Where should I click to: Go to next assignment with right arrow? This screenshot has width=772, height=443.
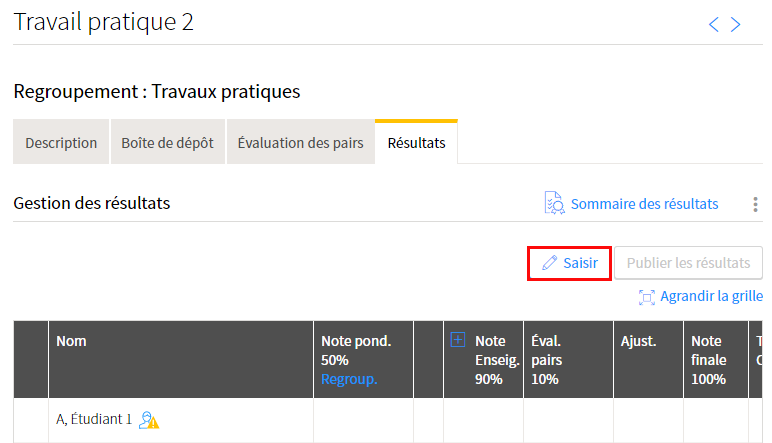(x=736, y=25)
